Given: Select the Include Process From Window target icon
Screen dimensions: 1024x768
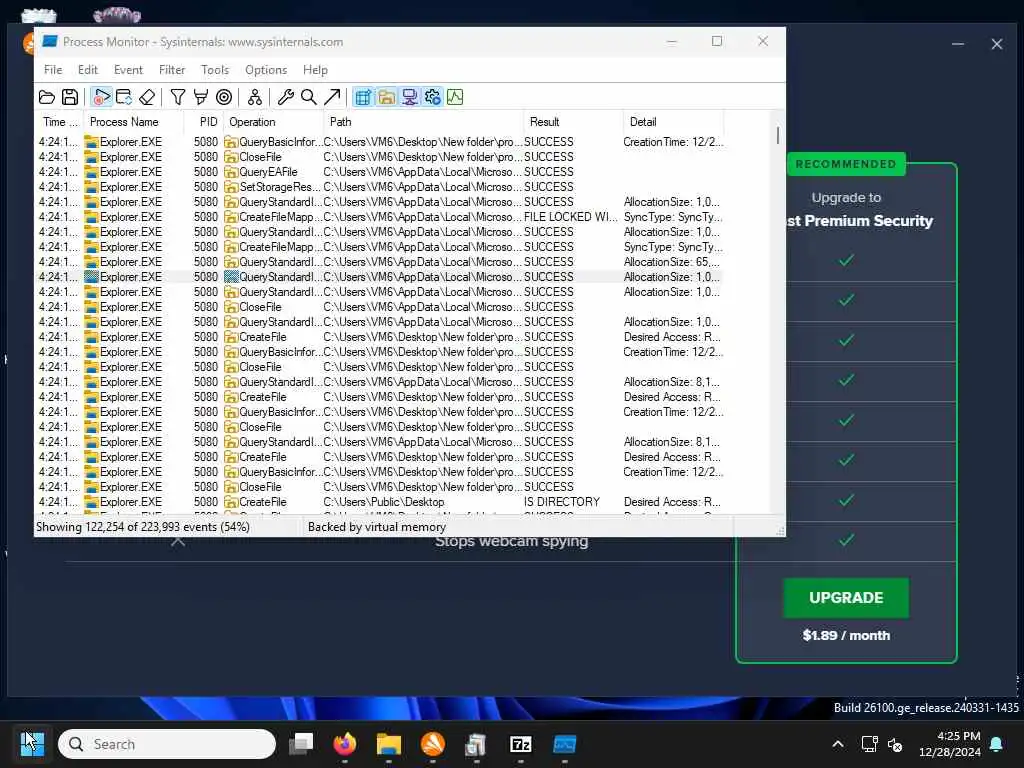Looking at the screenshot, I should pos(224,97).
